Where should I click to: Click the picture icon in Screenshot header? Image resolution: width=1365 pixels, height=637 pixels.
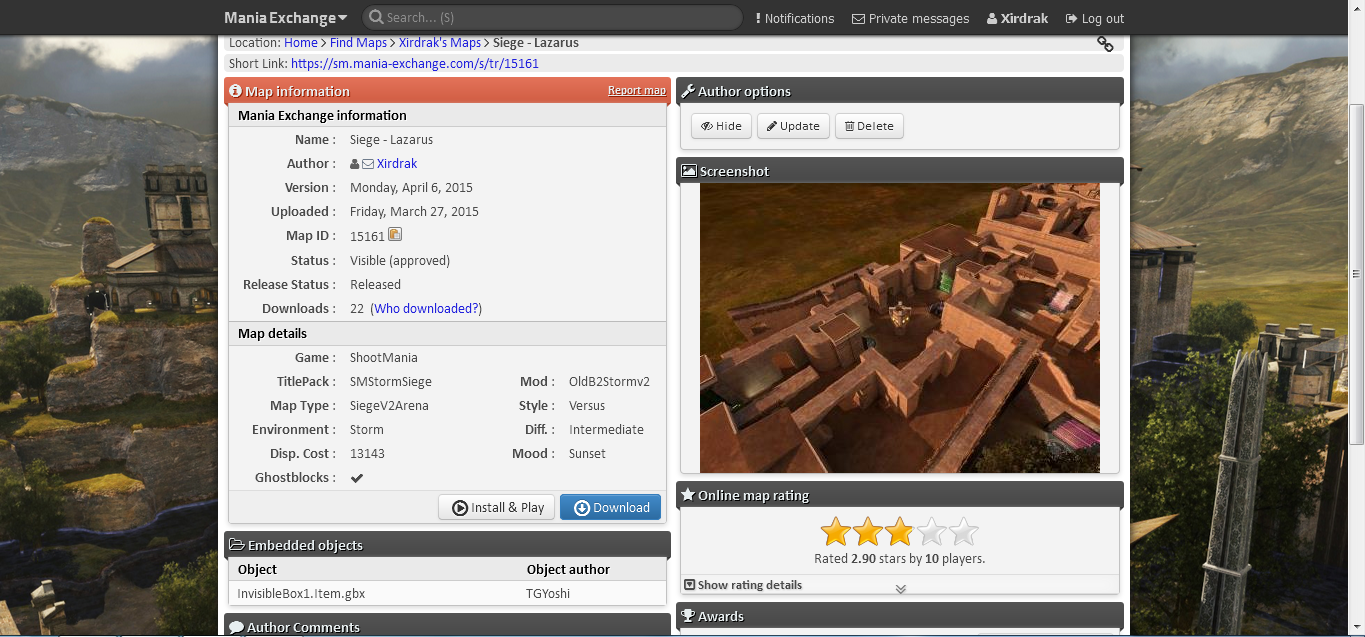pyautogui.click(x=688, y=171)
